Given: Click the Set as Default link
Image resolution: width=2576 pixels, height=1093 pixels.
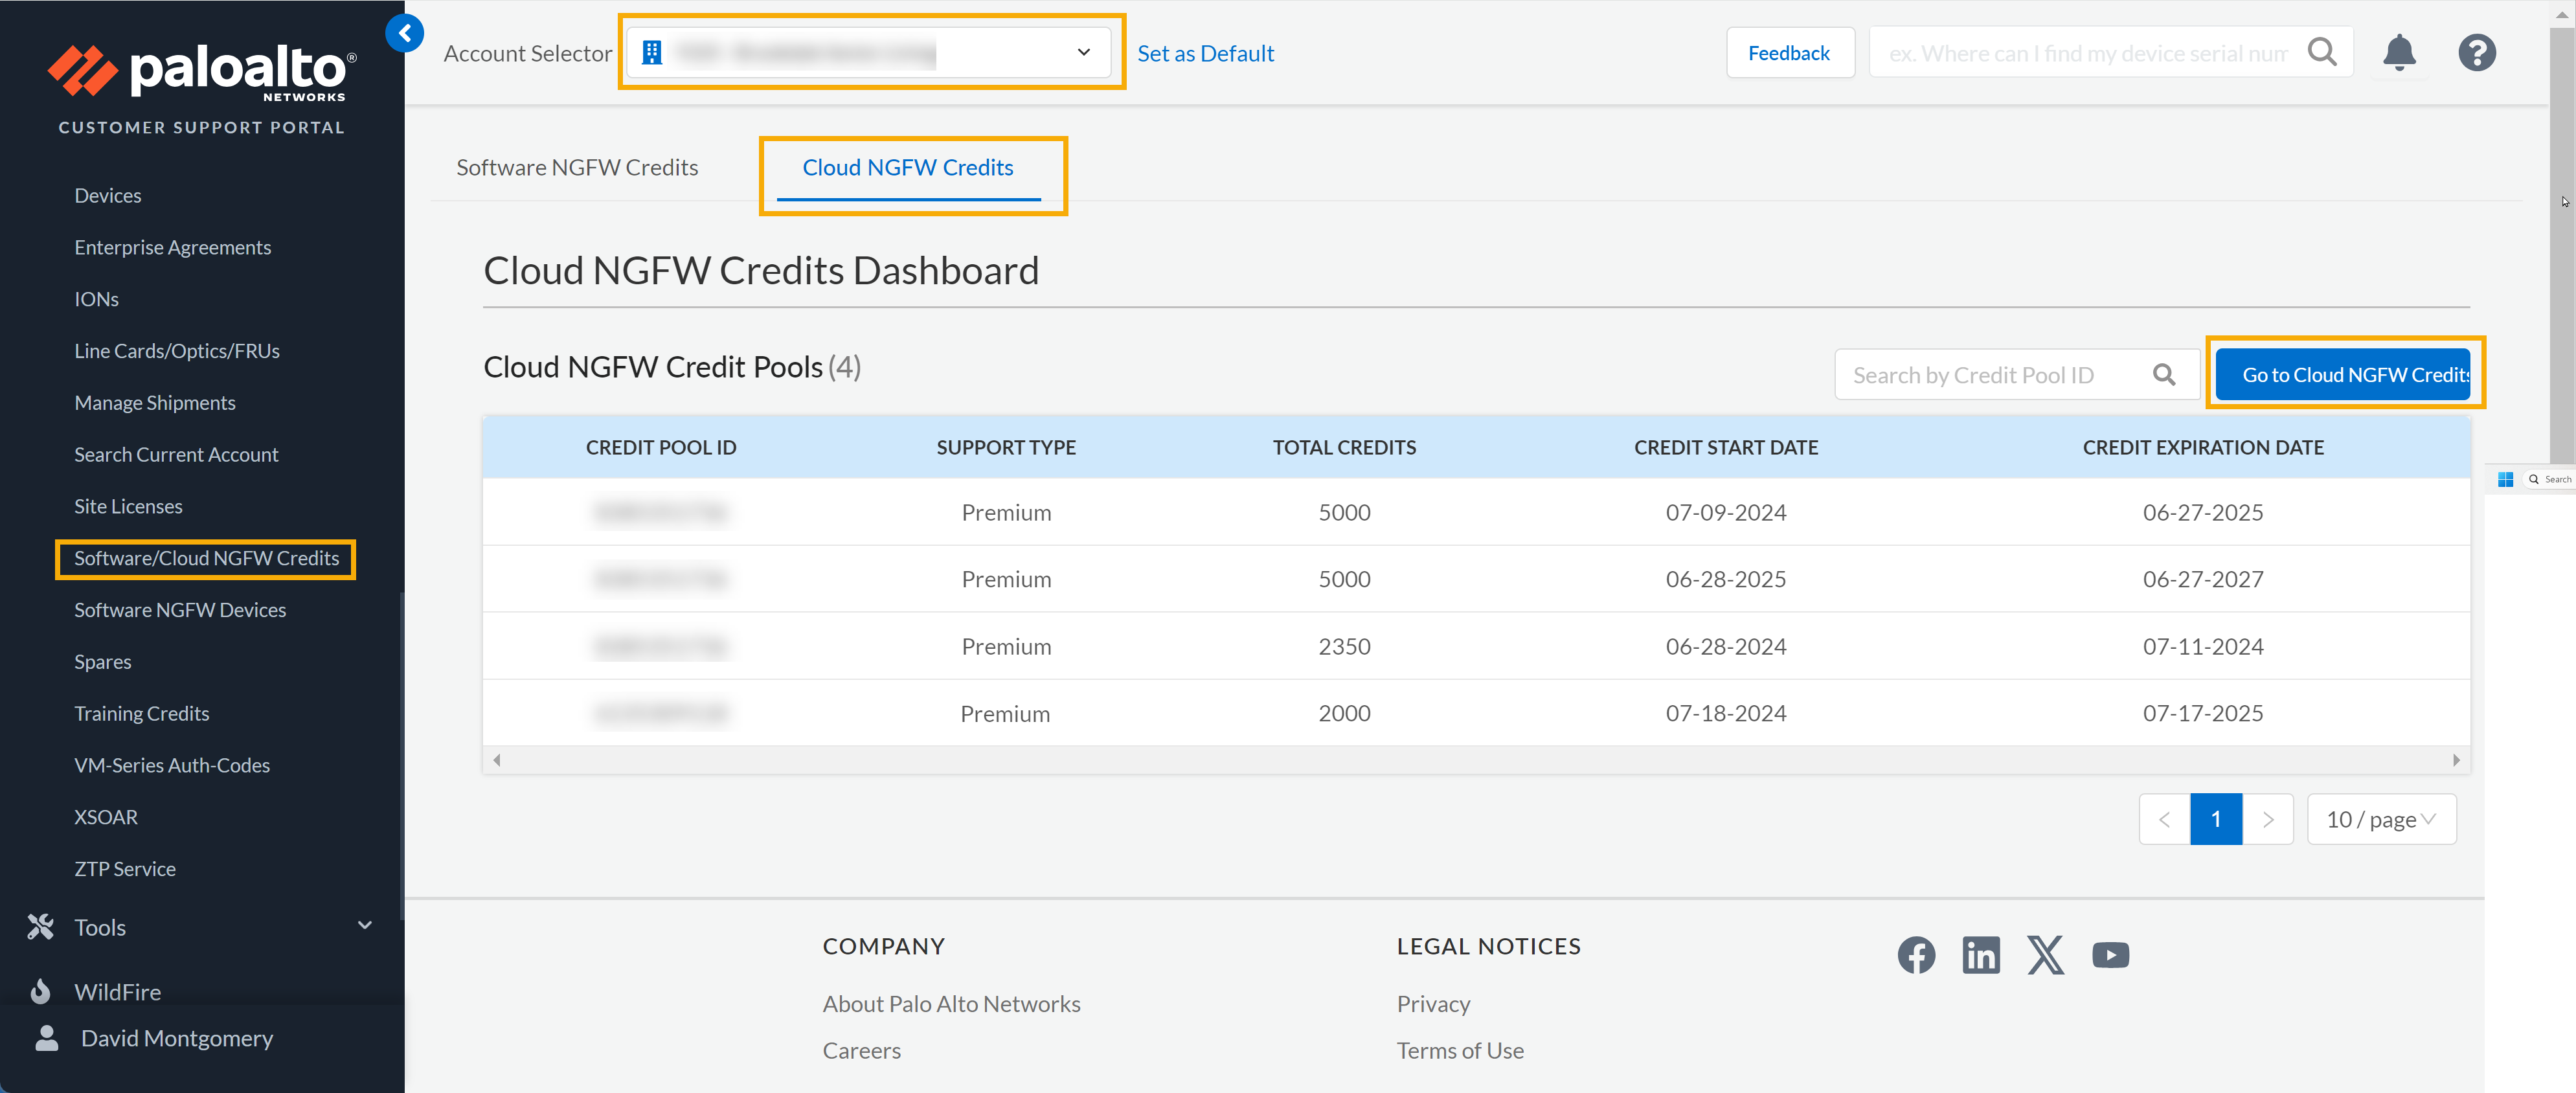Looking at the screenshot, I should pyautogui.click(x=1205, y=53).
